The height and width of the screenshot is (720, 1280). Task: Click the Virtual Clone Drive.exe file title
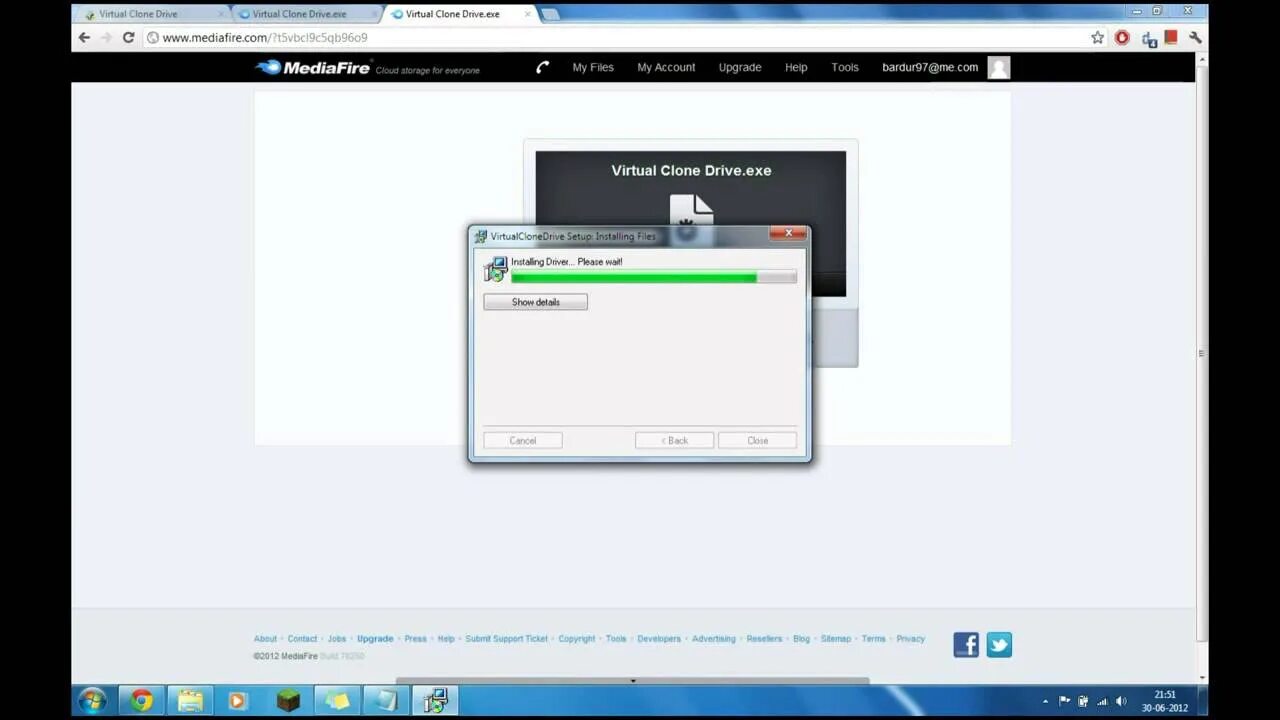click(691, 170)
